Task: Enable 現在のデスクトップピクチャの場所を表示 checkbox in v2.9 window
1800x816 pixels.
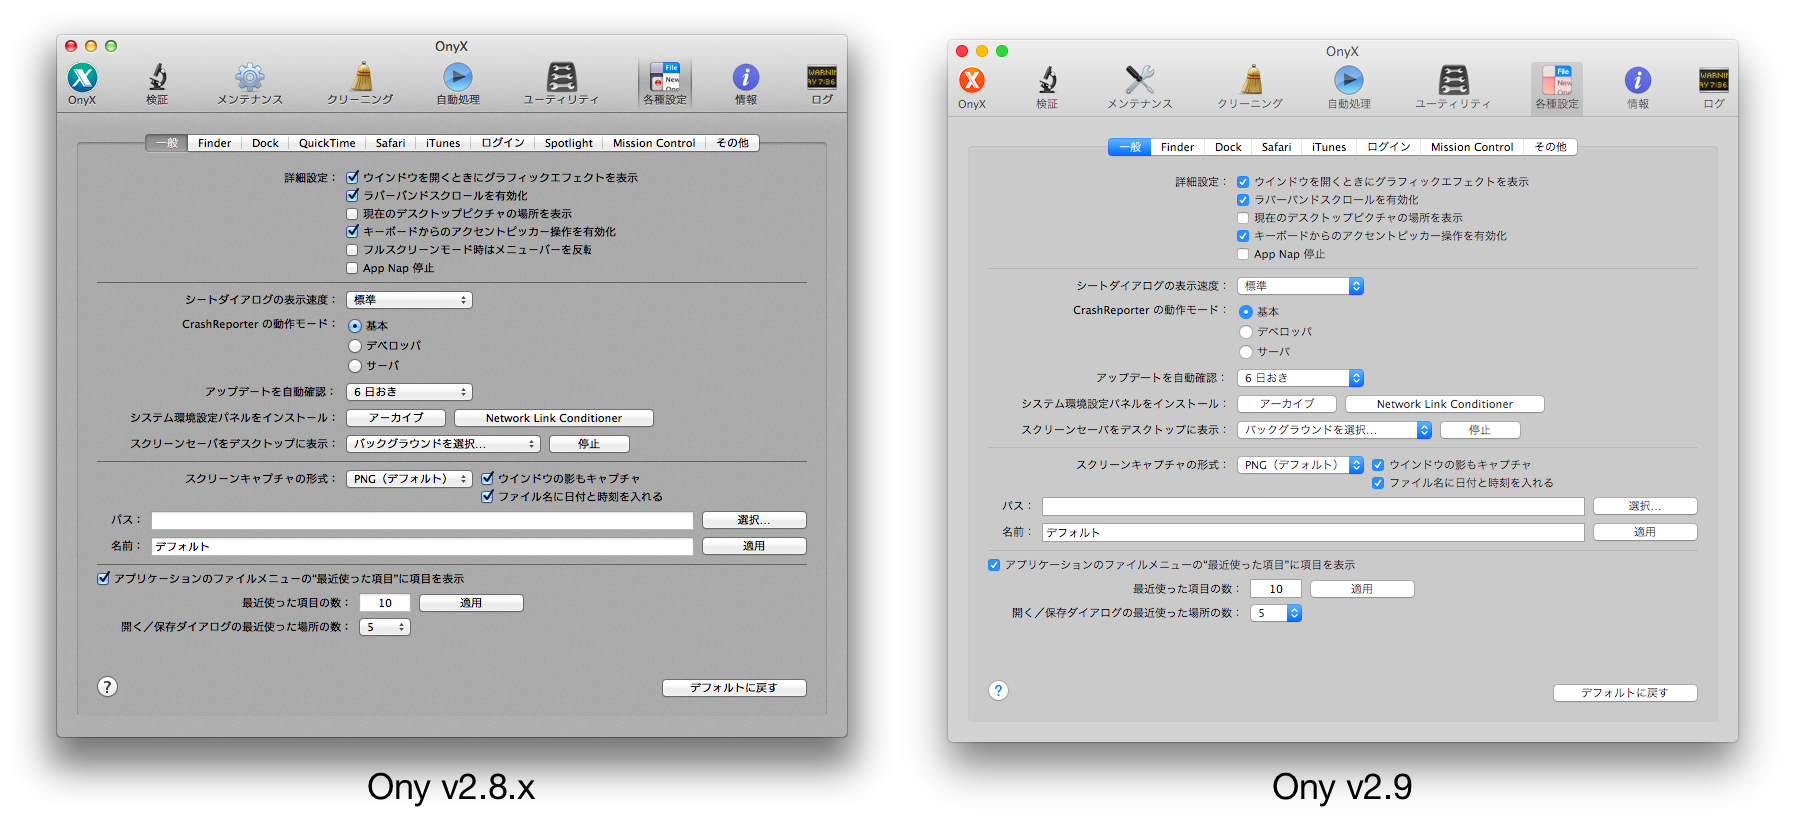Action: (x=1243, y=218)
